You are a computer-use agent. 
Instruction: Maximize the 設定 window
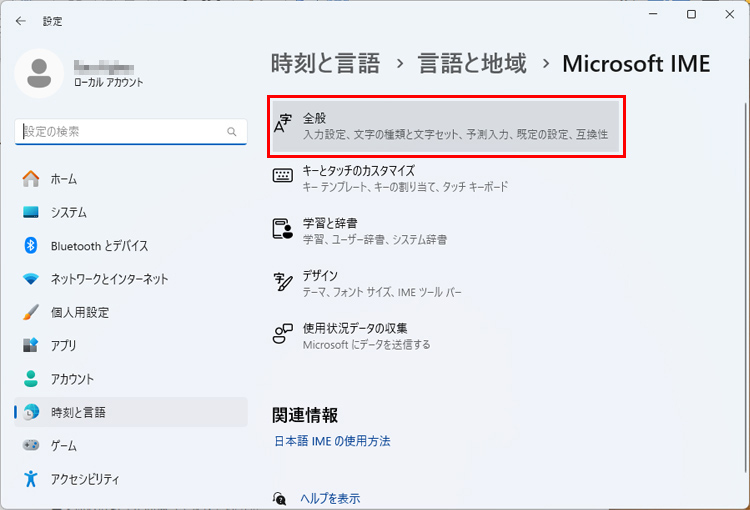click(691, 14)
